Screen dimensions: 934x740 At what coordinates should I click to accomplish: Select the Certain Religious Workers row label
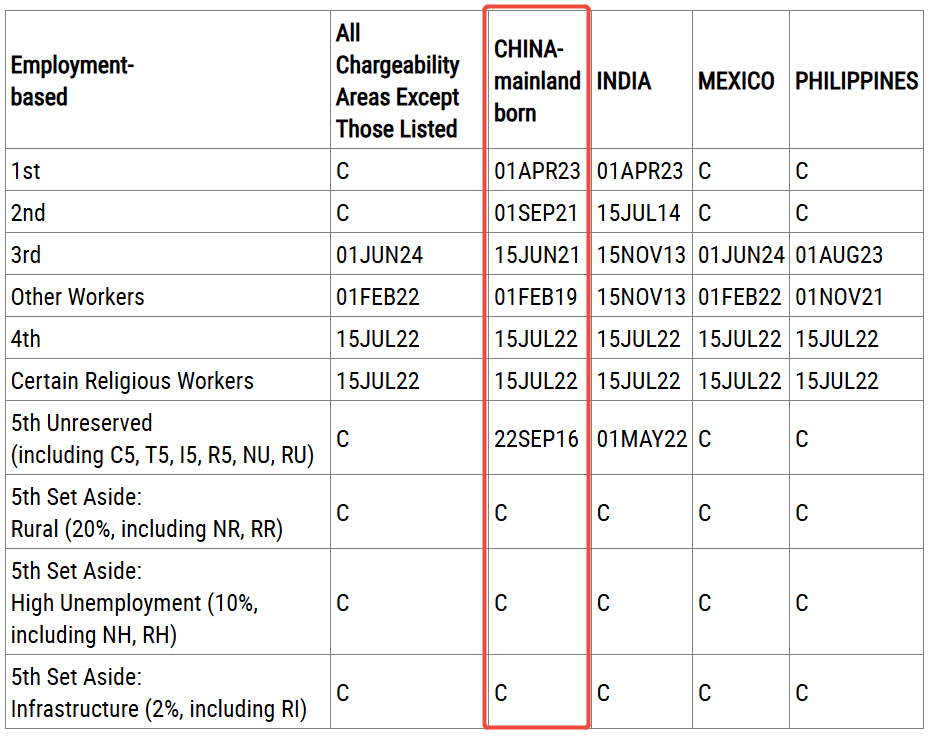click(132, 381)
